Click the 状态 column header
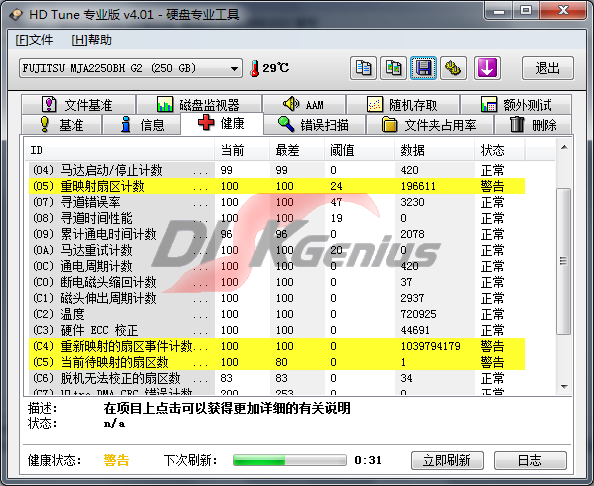 click(x=500, y=150)
